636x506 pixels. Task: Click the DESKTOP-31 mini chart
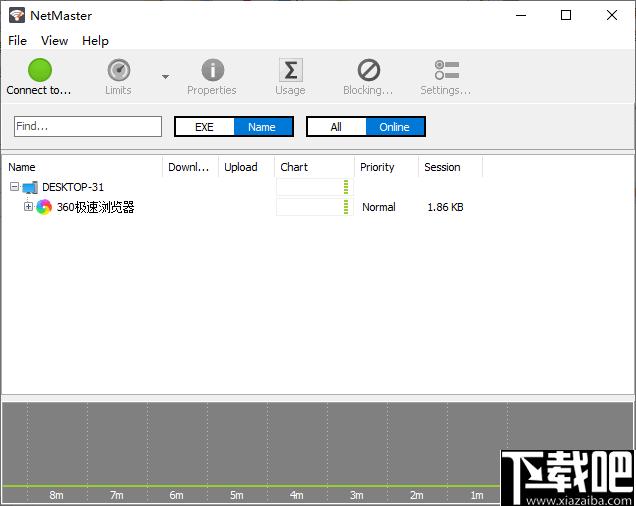(315, 187)
